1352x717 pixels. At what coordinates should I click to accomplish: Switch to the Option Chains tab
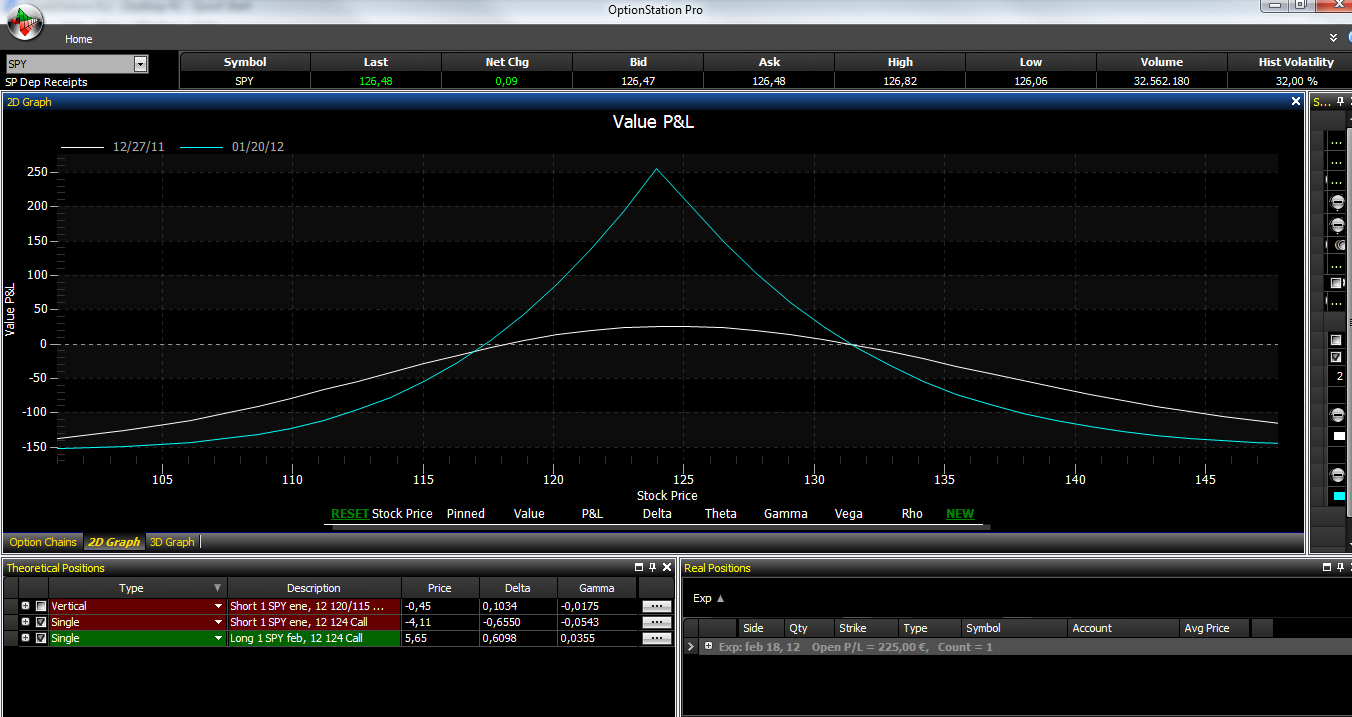point(43,542)
